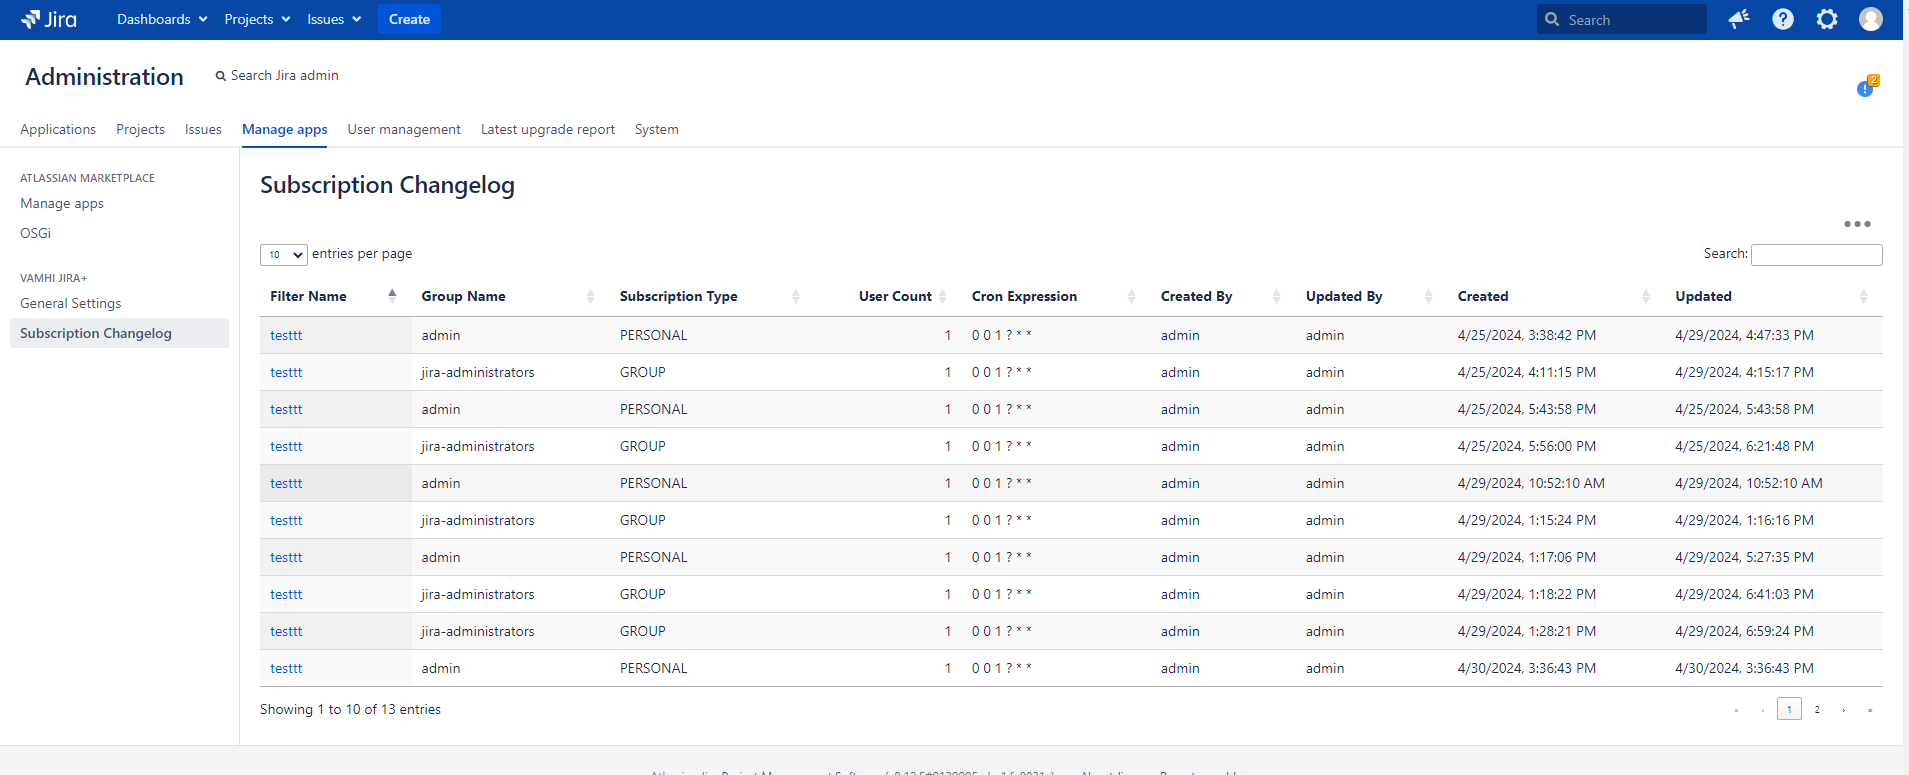Click the Jira logo in header
1909x775 pixels.
pyautogui.click(x=49, y=19)
